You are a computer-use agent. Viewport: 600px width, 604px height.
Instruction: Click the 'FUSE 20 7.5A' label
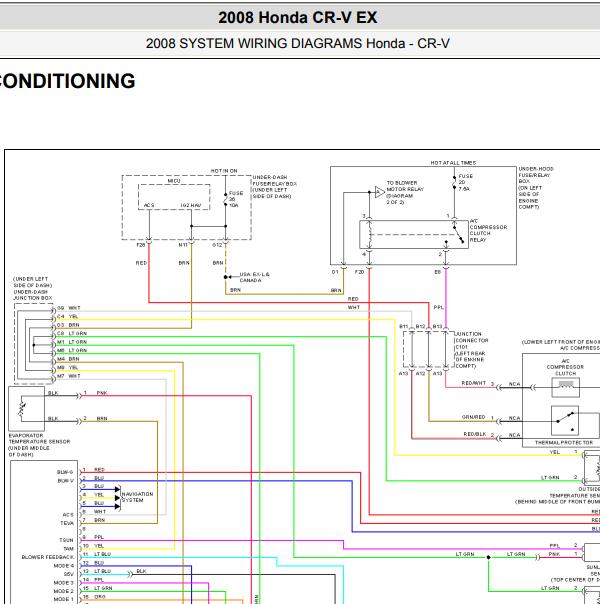(465, 182)
